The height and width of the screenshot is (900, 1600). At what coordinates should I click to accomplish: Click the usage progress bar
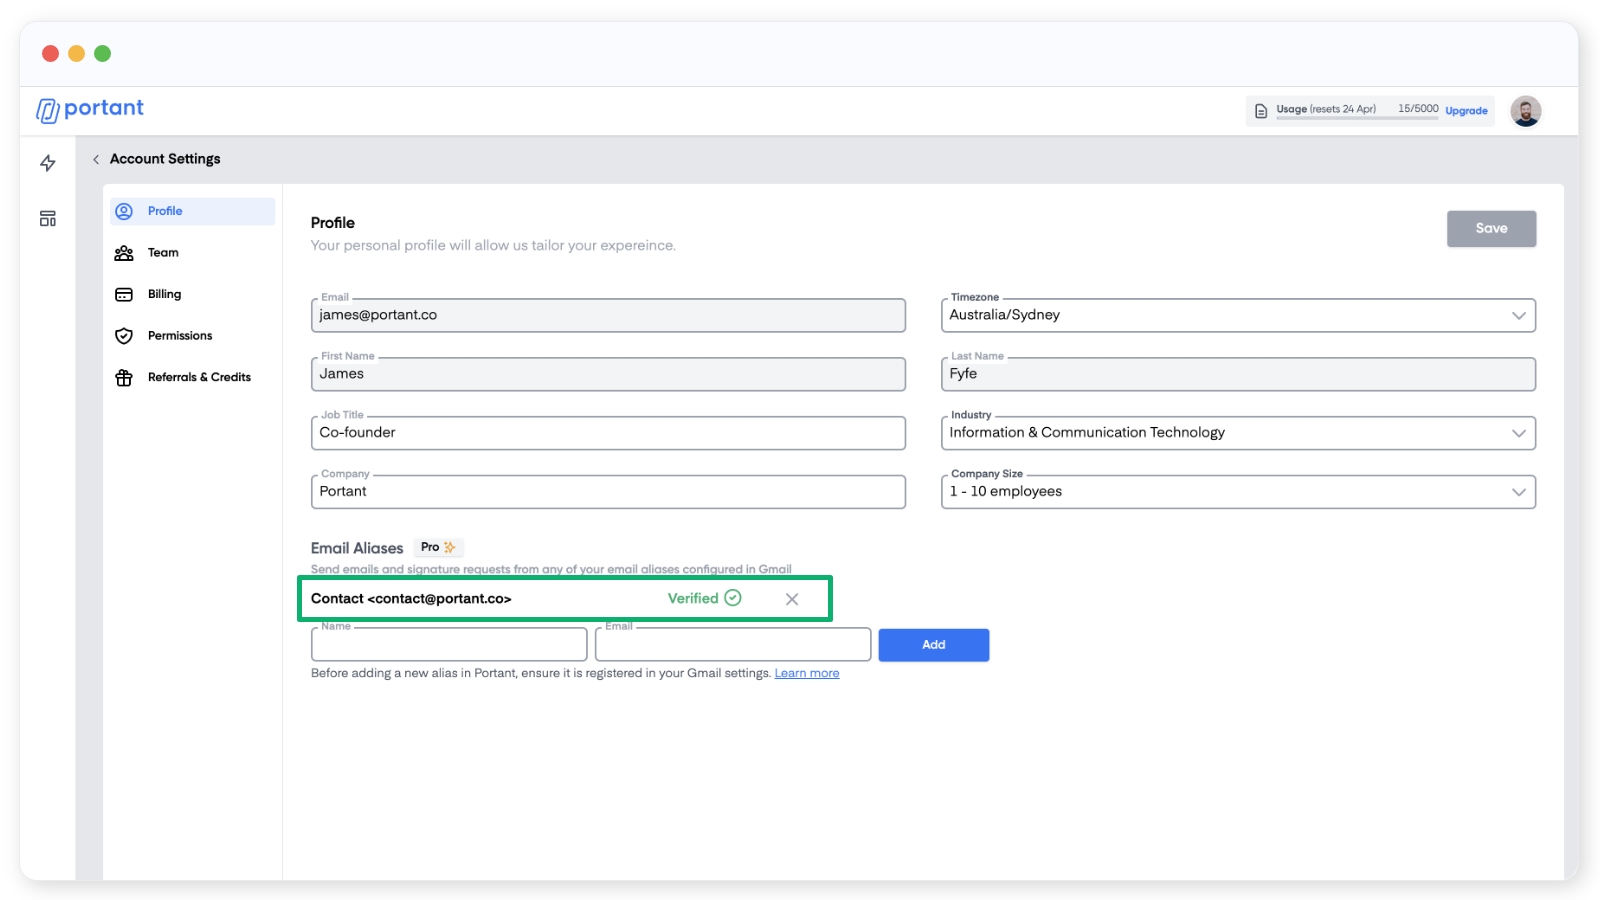tap(1357, 118)
